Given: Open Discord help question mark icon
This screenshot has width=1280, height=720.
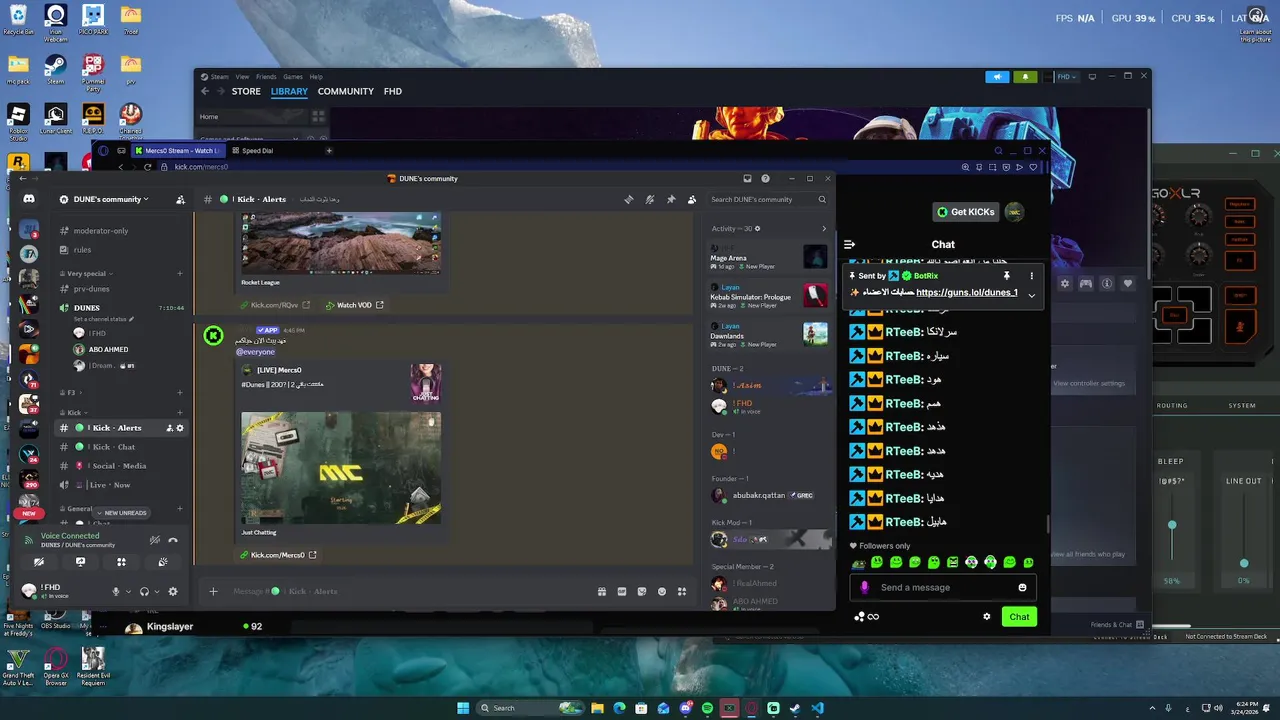Looking at the screenshot, I should [x=766, y=179].
